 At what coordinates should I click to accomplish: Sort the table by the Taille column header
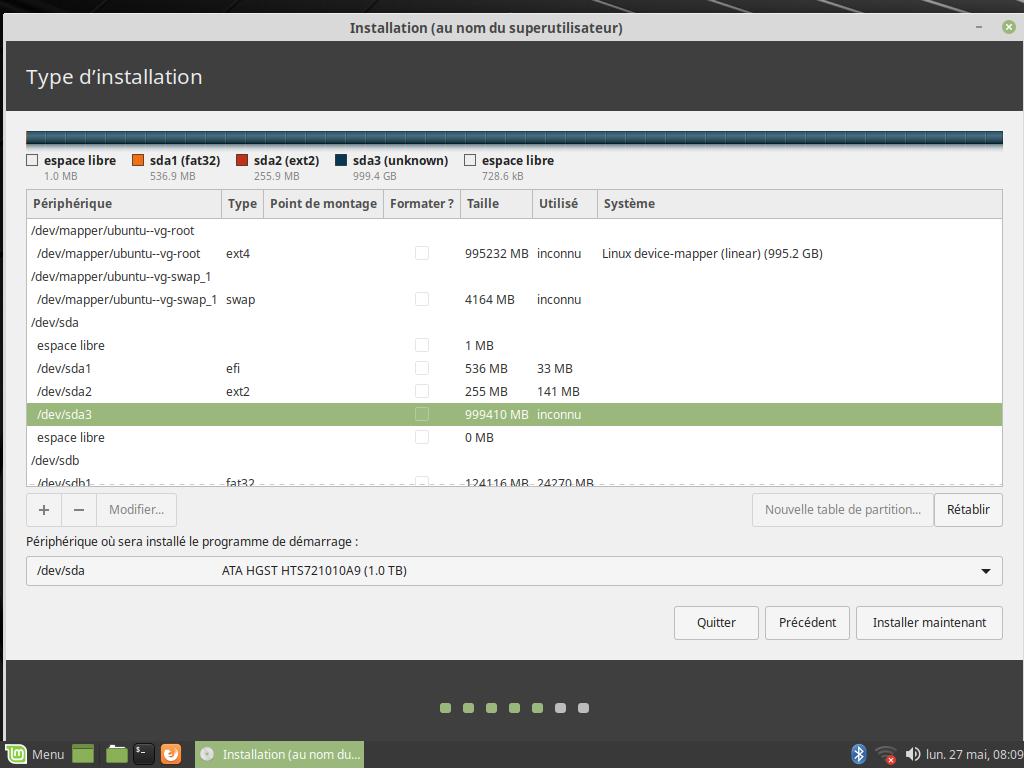(495, 204)
